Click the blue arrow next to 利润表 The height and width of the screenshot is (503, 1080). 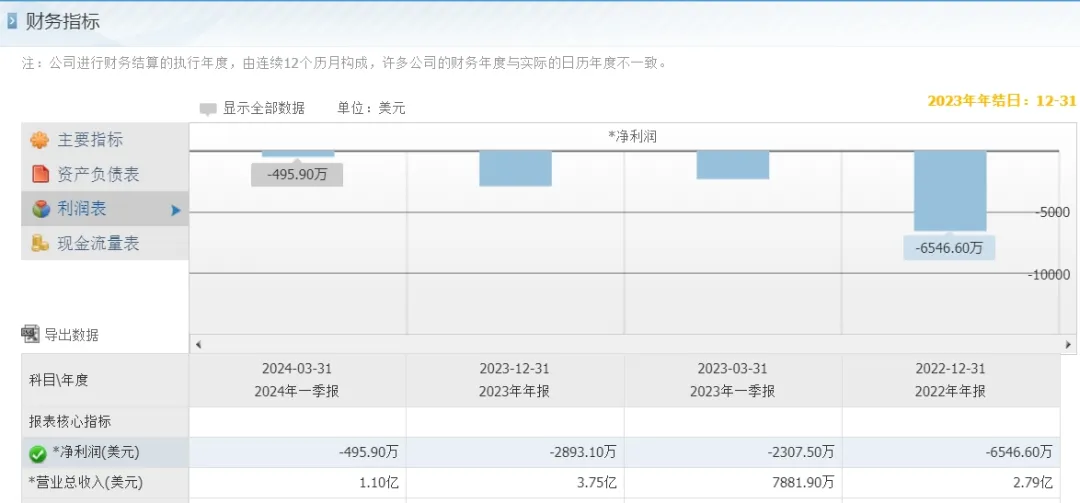176,210
